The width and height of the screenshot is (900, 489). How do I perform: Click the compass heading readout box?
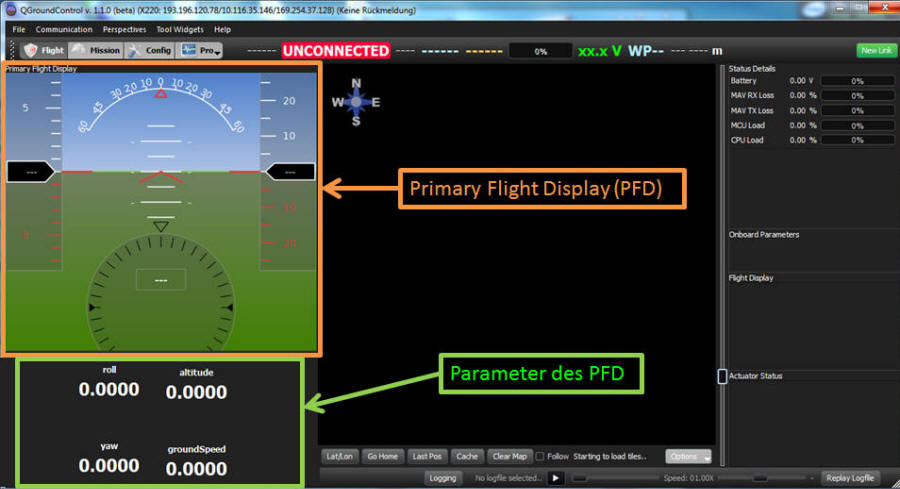click(x=161, y=280)
